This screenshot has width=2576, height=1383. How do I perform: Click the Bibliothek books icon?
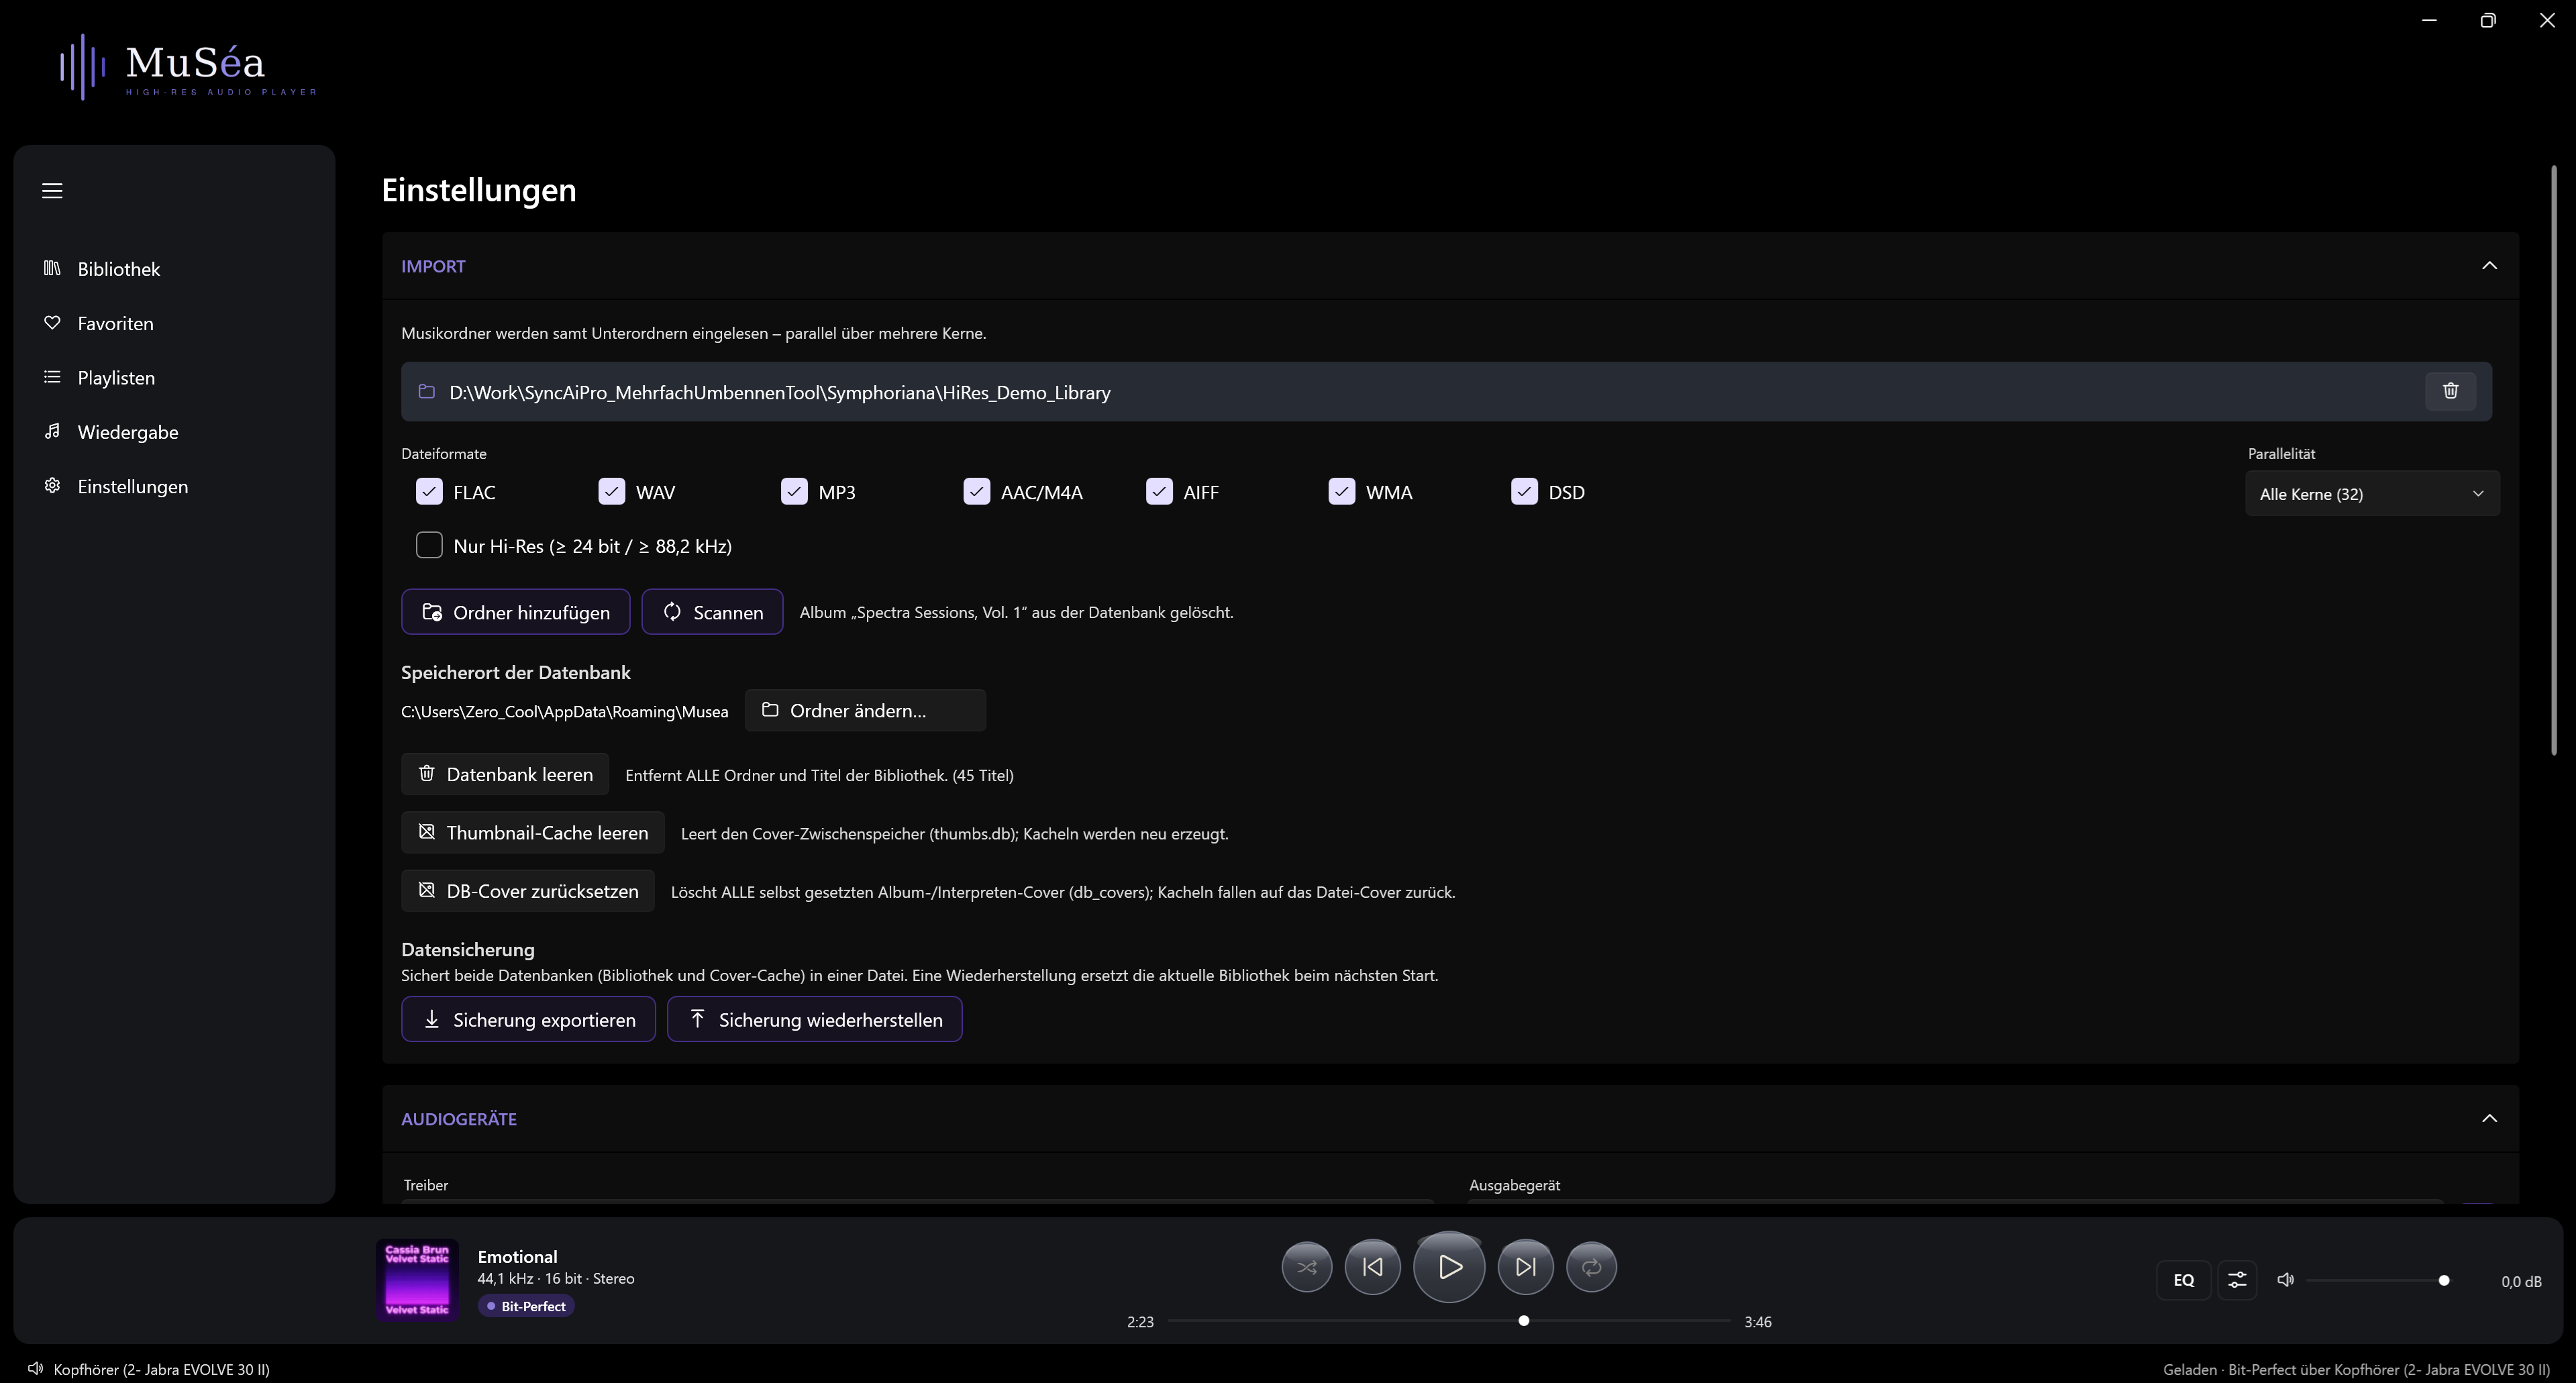(x=52, y=268)
